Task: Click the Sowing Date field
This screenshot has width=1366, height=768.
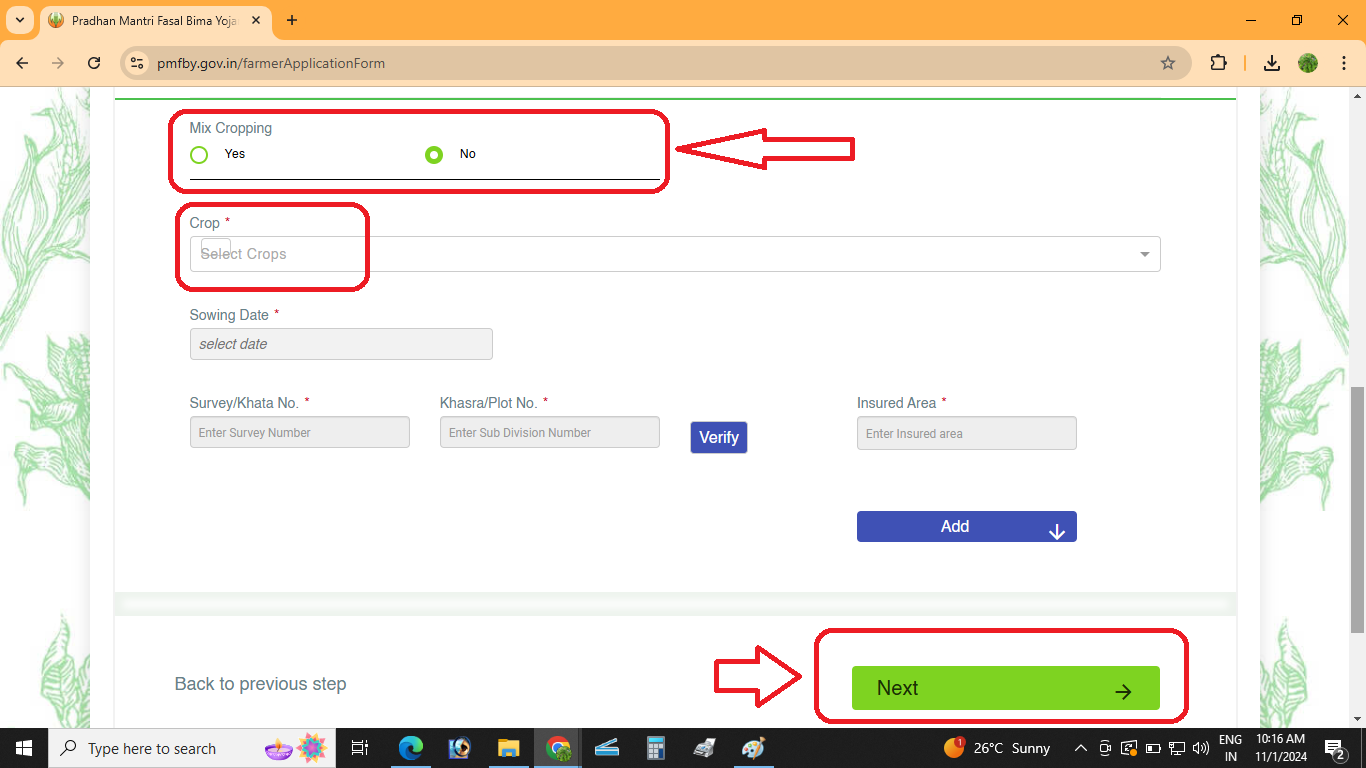Action: tap(340, 344)
